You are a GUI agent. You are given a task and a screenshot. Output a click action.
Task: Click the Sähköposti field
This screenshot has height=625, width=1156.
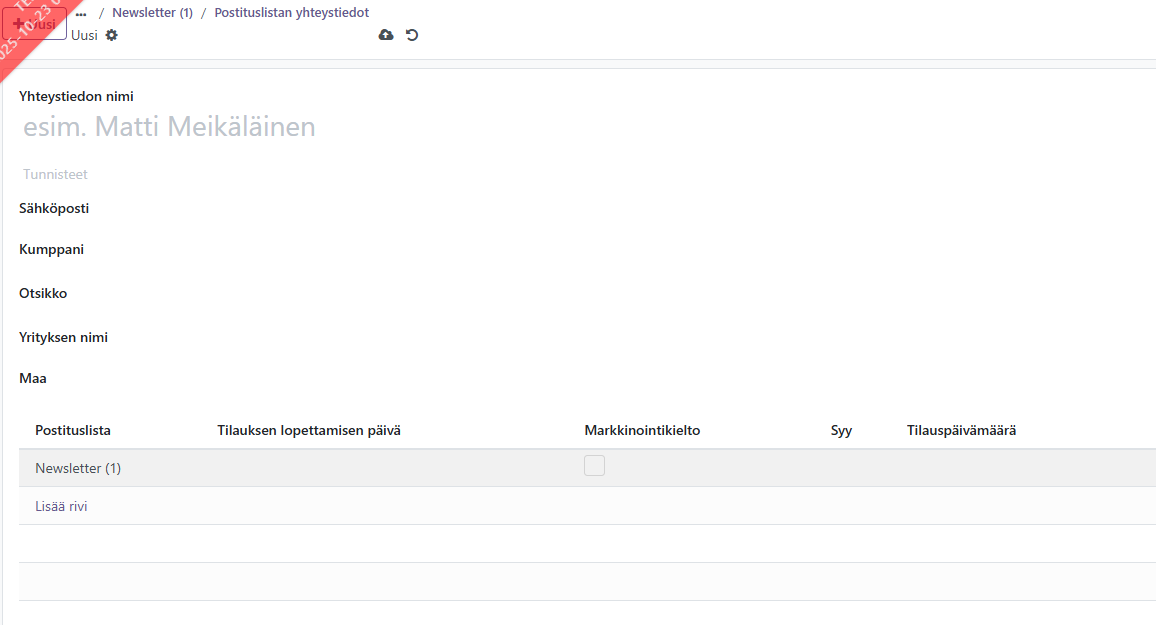click(x=400, y=209)
